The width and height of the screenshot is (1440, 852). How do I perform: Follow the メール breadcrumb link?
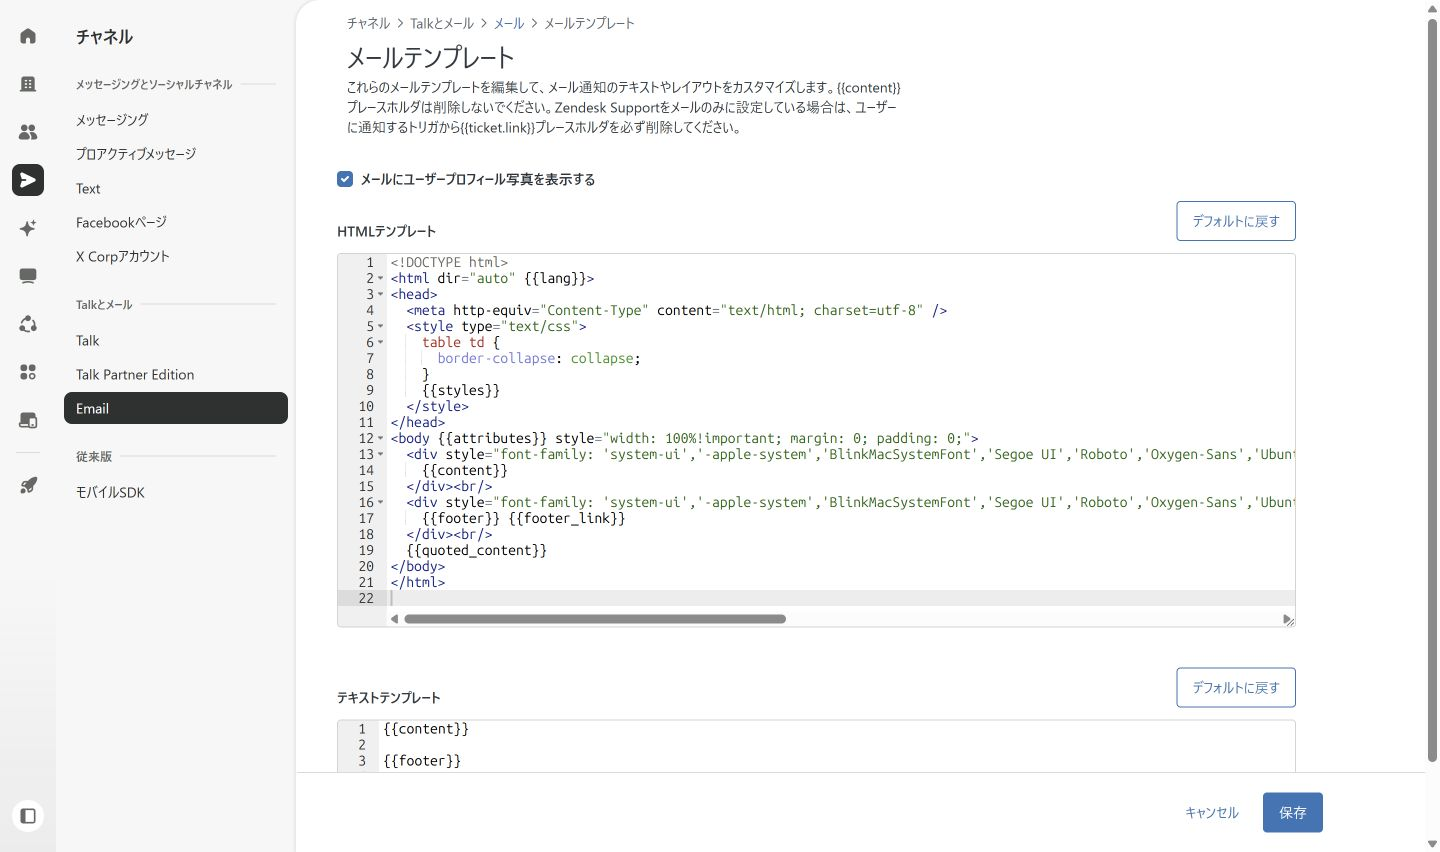pyautogui.click(x=509, y=23)
